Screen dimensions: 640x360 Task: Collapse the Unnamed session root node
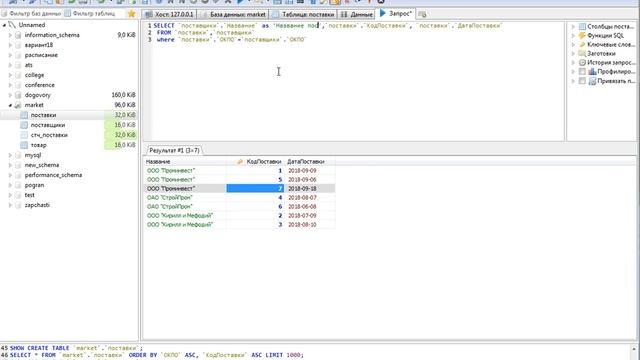coord(4,25)
